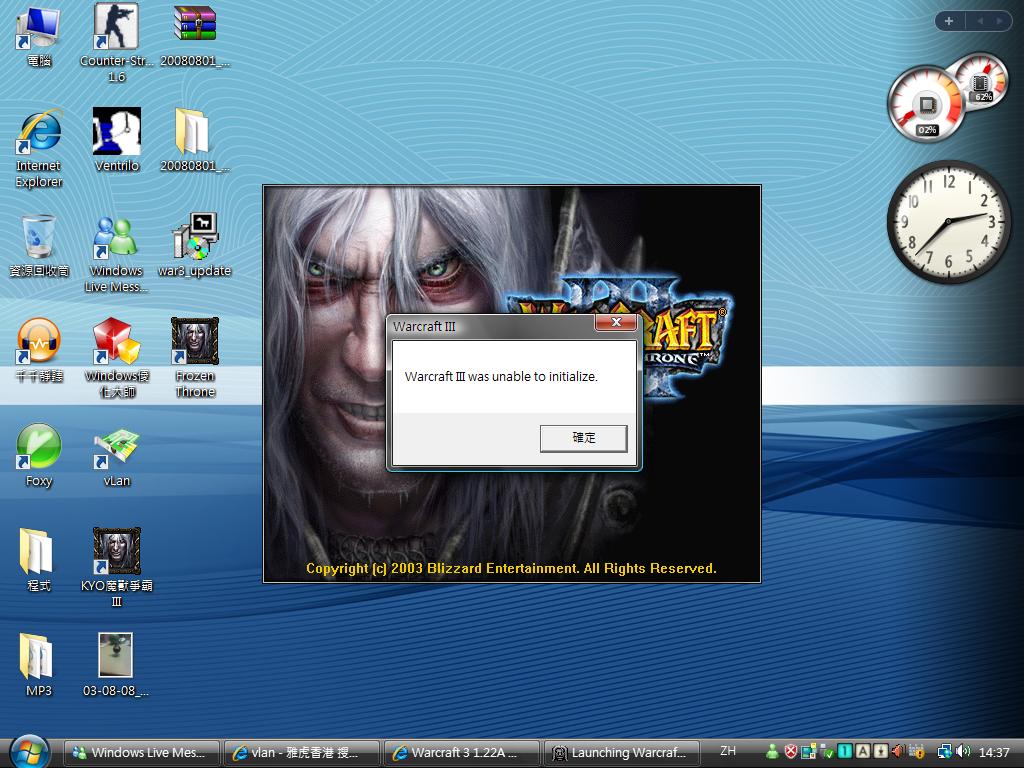Switch to the Windows Live Messenger taskbar button
Screen dimensions: 1024x768
click(x=139, y=752)
